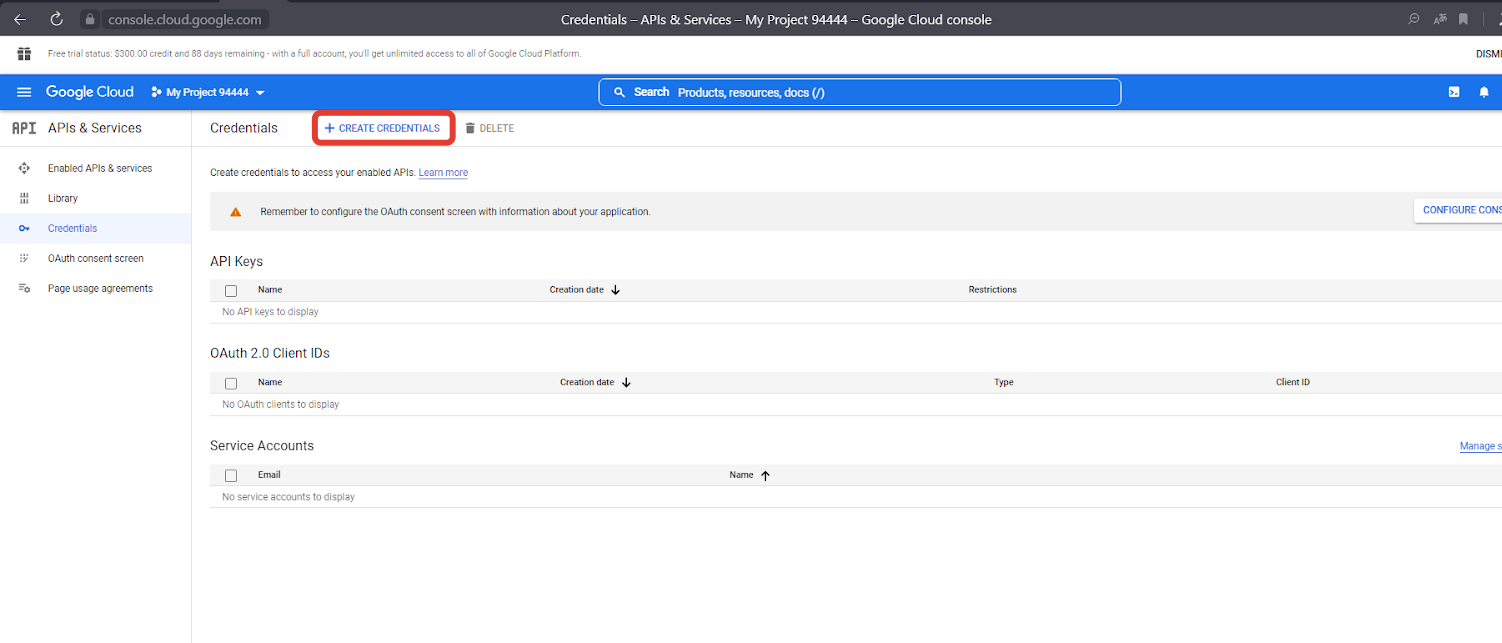Click Creation date header in OAuth table
This screenshot has height=643, width=1502.
pos(587,382)
